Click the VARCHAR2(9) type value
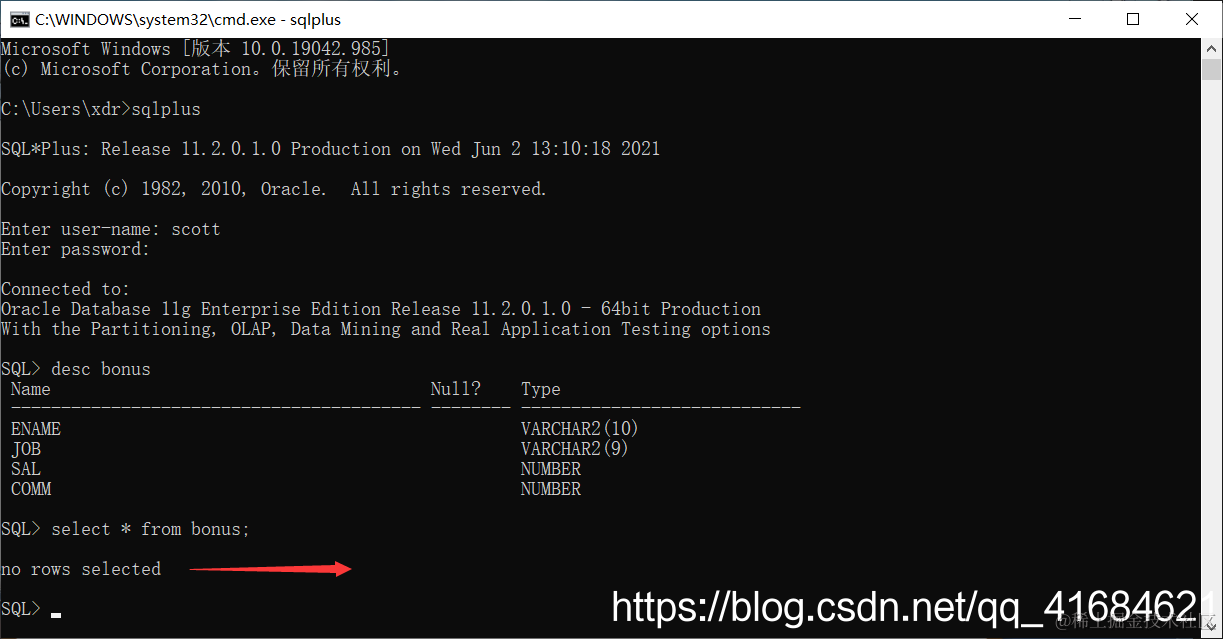Viewport: 1223px width, 639px height. pos(575,449)
